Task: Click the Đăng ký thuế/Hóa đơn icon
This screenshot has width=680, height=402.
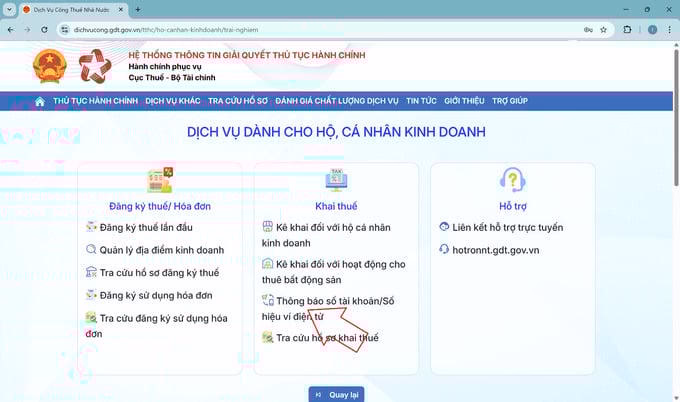Action: pos(160,180)
